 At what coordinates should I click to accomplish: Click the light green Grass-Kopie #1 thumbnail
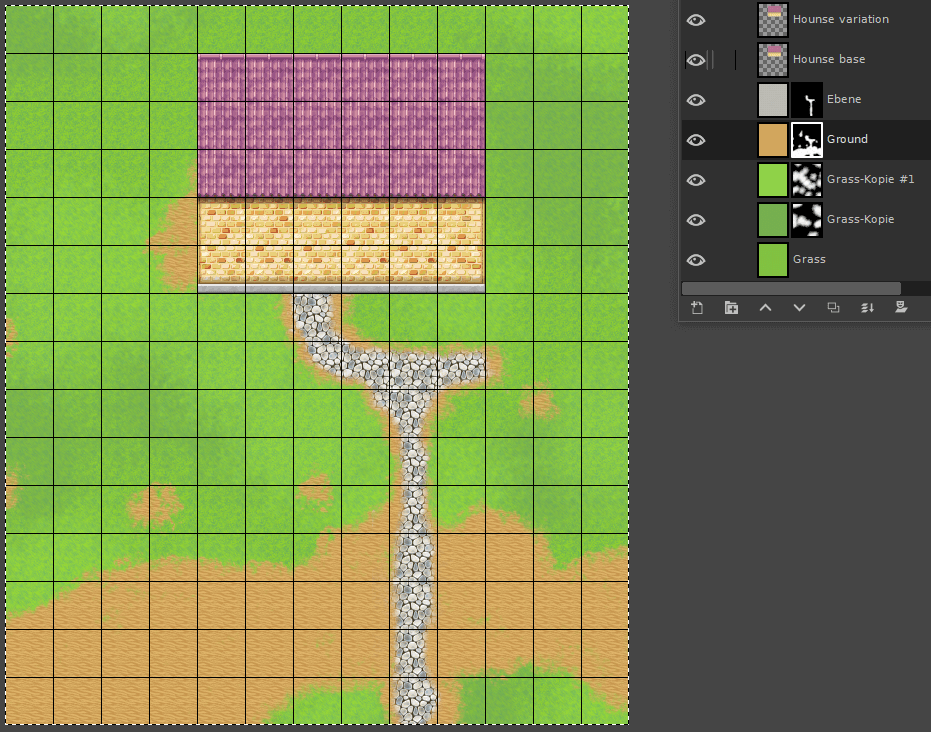(x=773, y=179)
